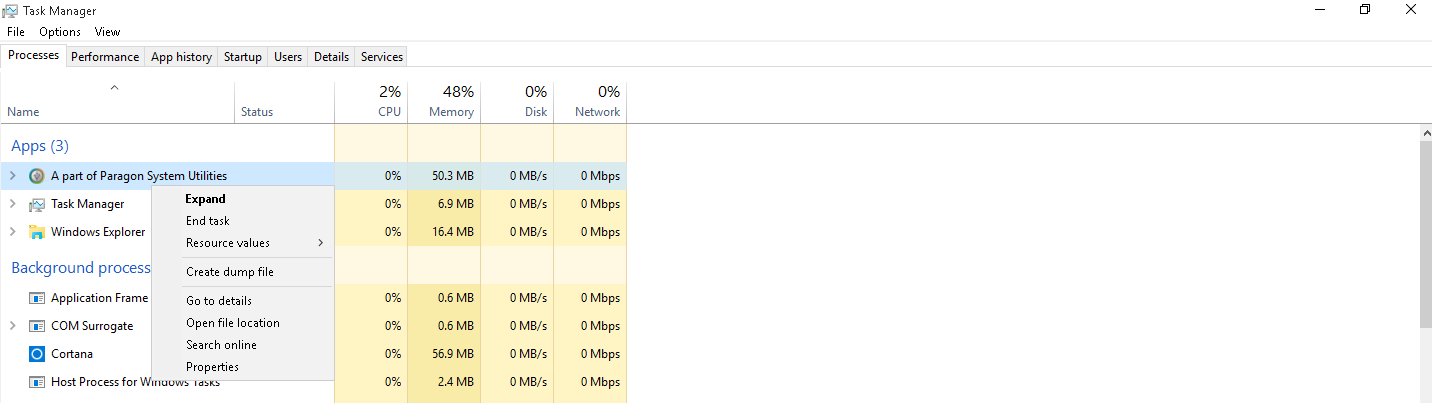Click the Paragon System Utilities app icon

coord(37,176)
